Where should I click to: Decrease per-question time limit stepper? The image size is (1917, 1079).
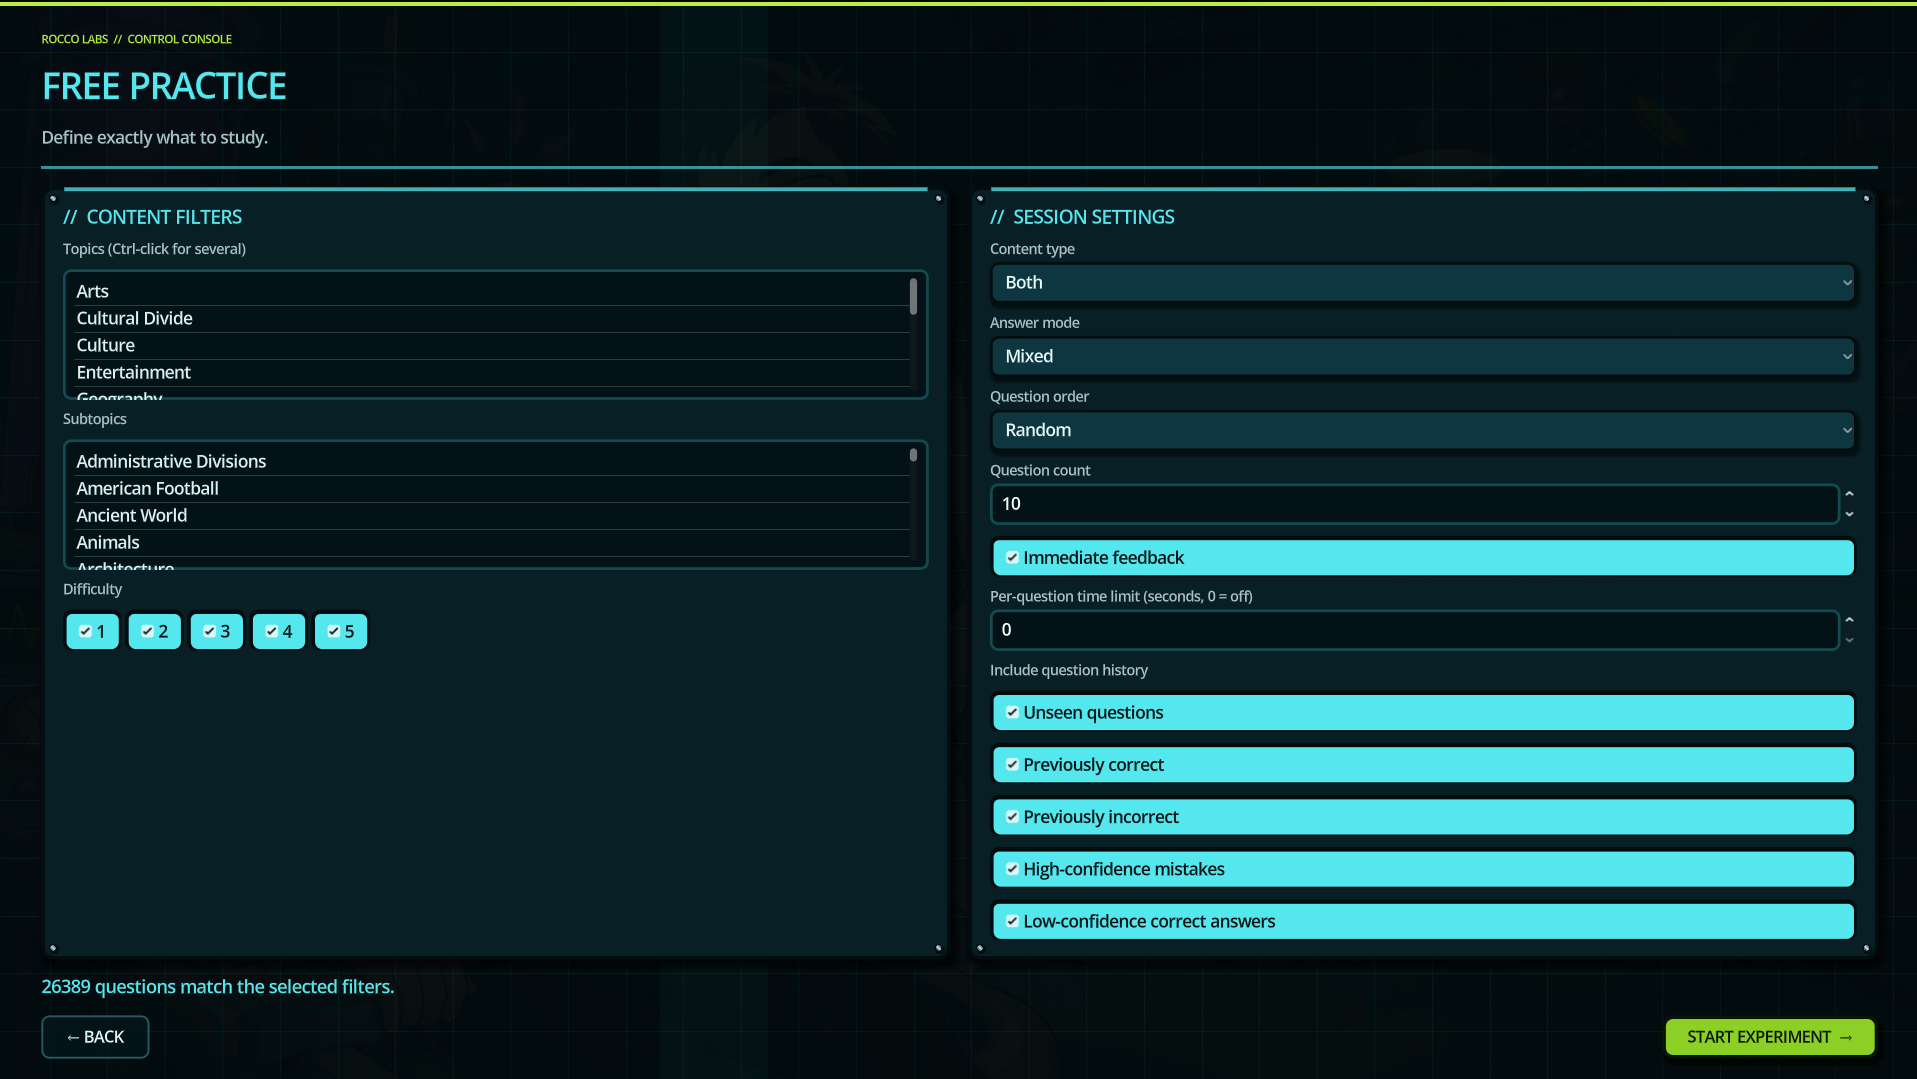click(x=1849, y=640)
